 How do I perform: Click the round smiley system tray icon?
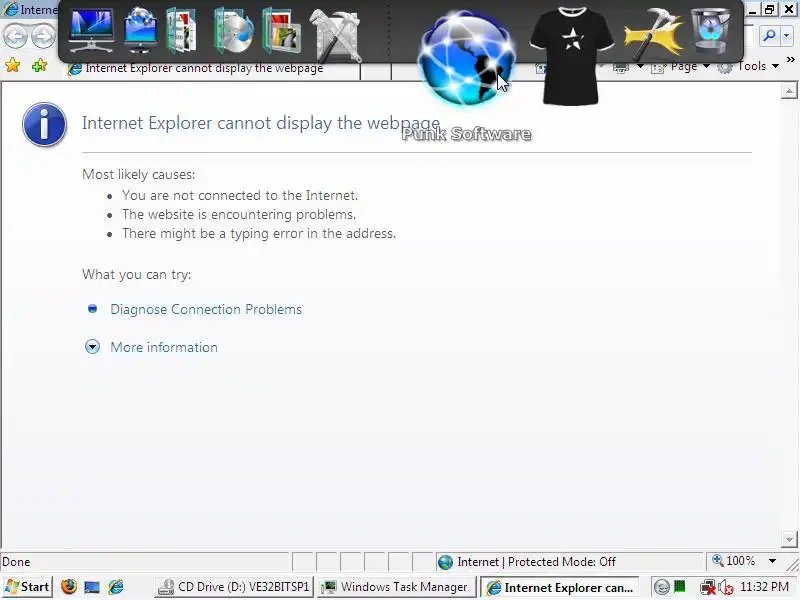click(661, 587)
